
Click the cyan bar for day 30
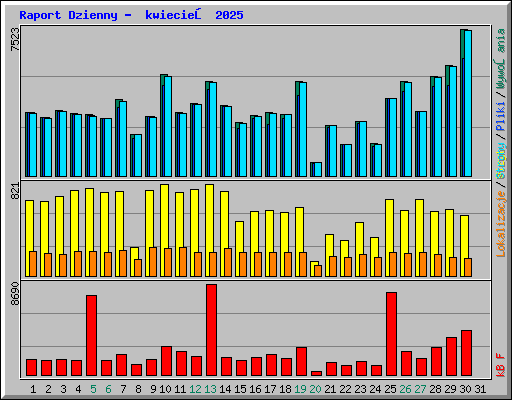(x=468, y=103)
